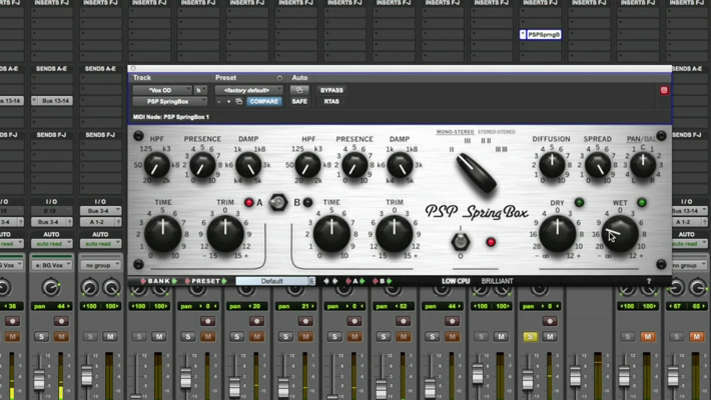Click the channel B TRIM knob
Viewport: 711px width, 400px height.
click(394, 234)
